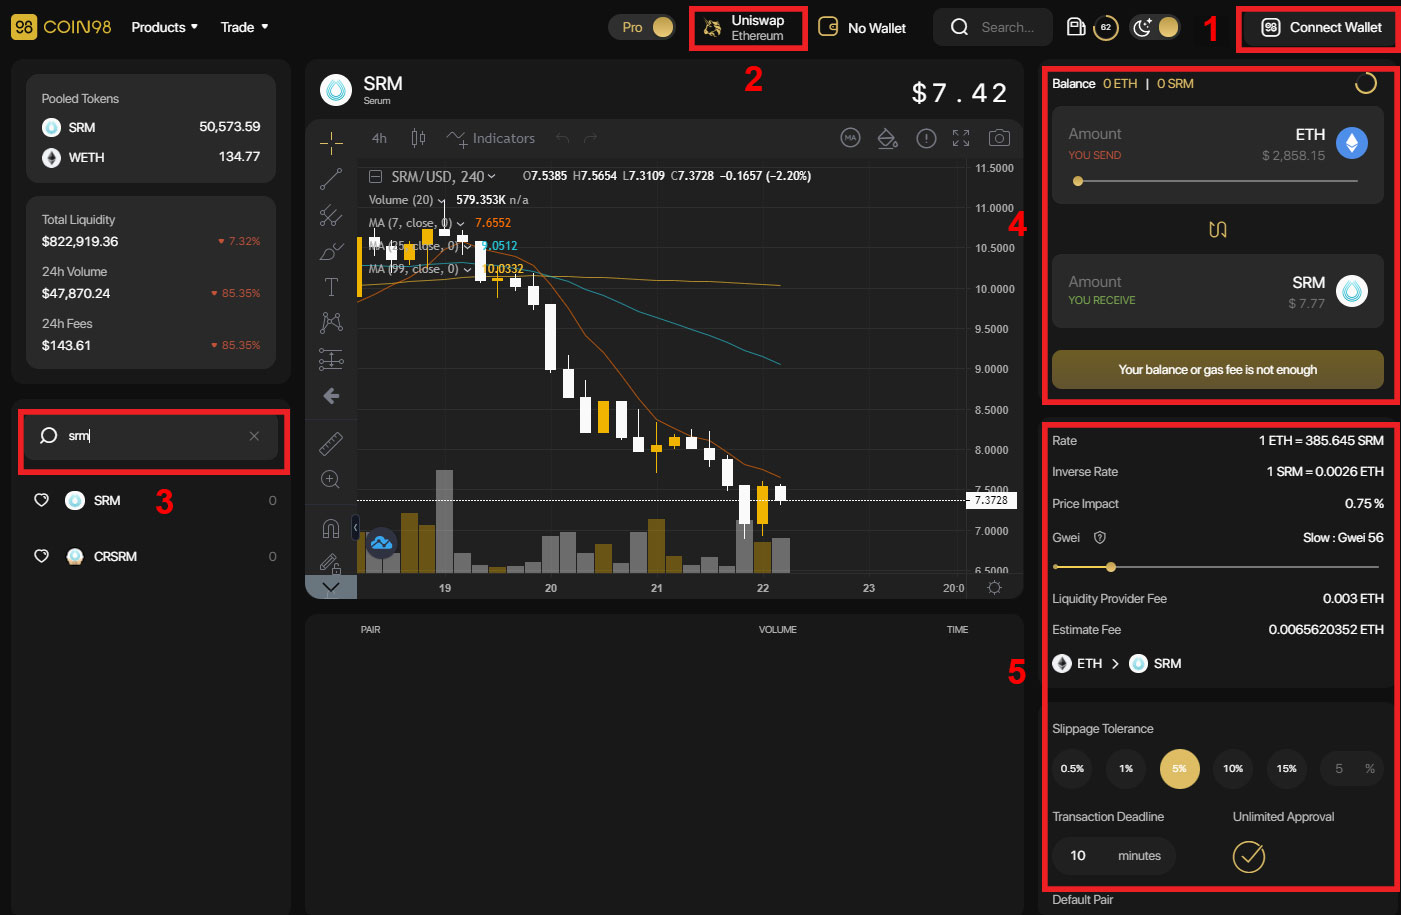Image resolution: width=1401 pixels, height=915 pixels.
Task: Select 15% slippage tolerance
Action: pyautogui.click(x=1287, y=769)
